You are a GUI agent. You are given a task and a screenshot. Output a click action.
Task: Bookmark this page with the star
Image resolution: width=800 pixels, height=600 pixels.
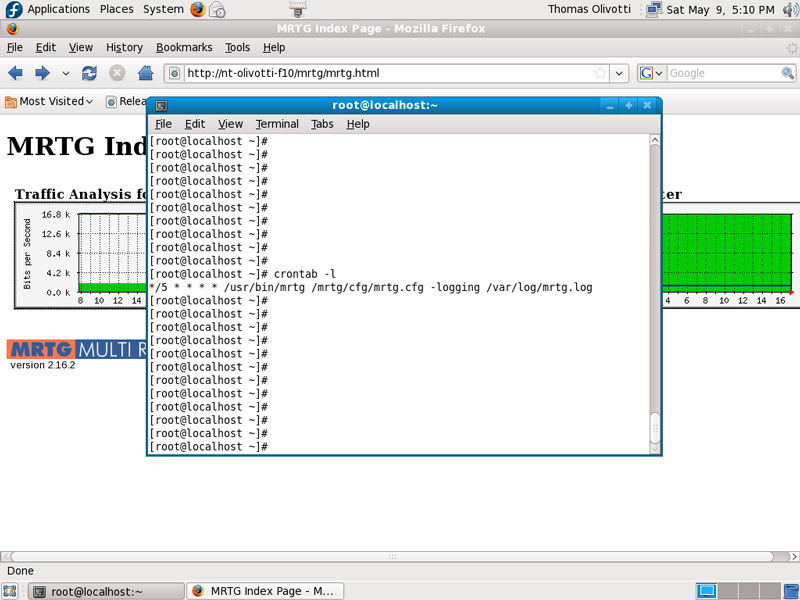[600, 73]
